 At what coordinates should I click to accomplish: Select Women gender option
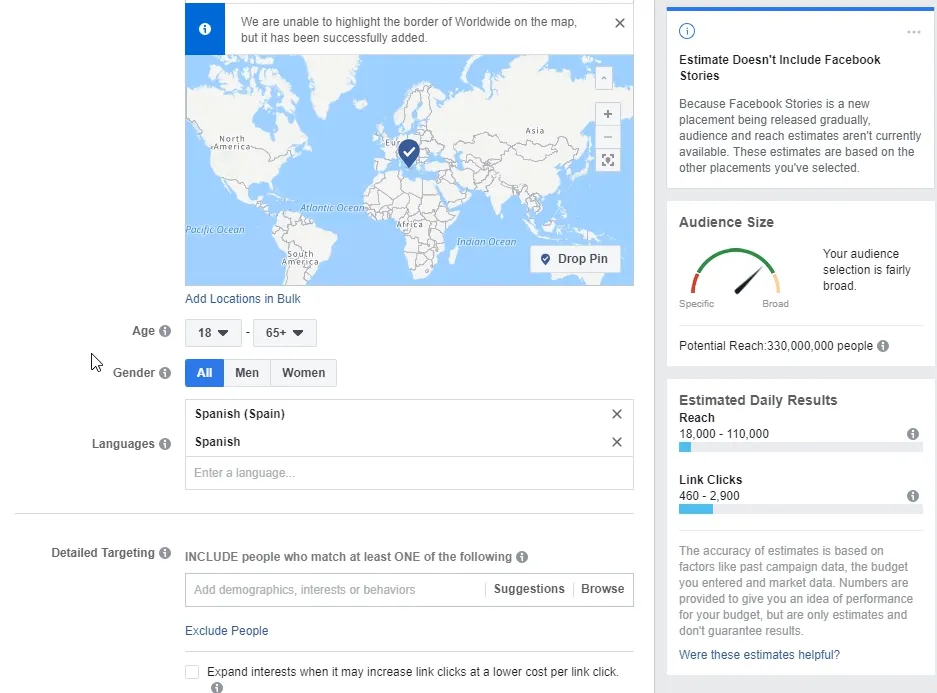pyautogui.click(x=304, y=373)
